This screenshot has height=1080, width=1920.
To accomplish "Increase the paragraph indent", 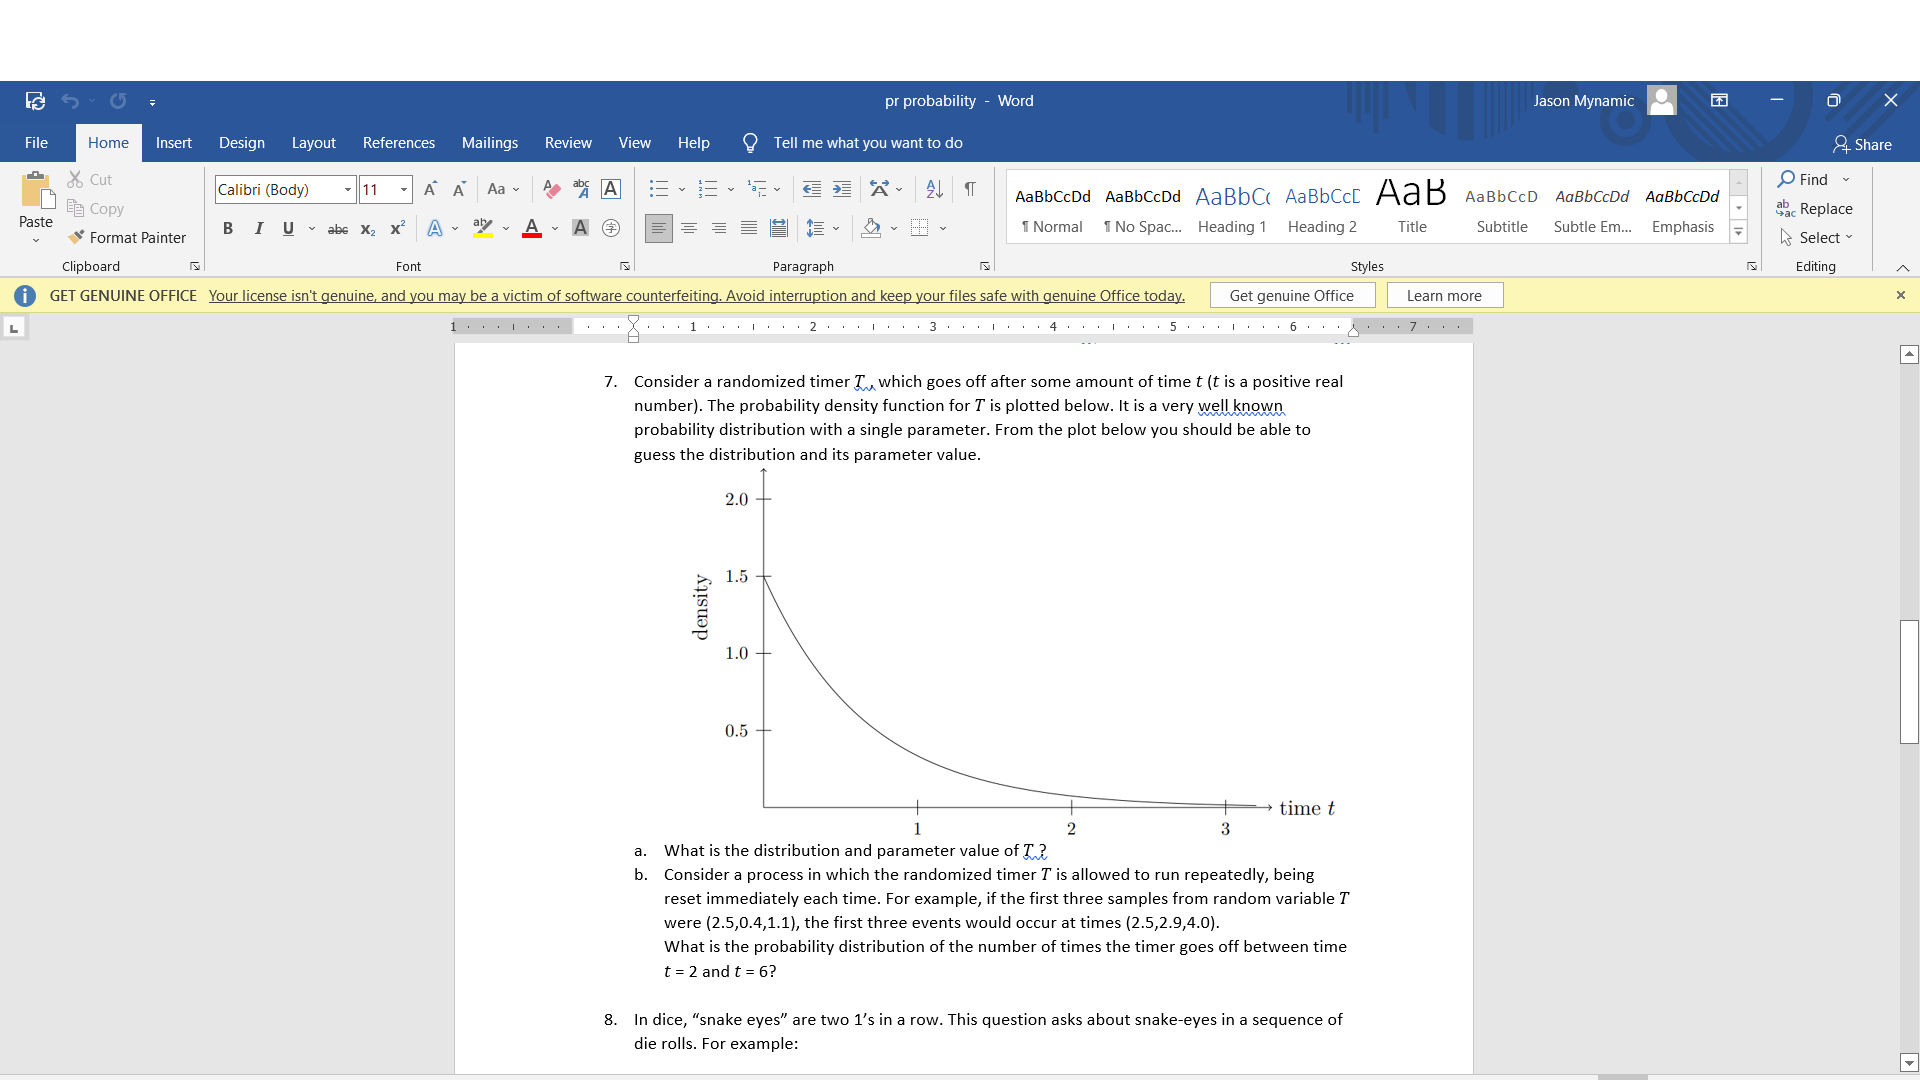I will pyautogui.click(x=841, y=188).
